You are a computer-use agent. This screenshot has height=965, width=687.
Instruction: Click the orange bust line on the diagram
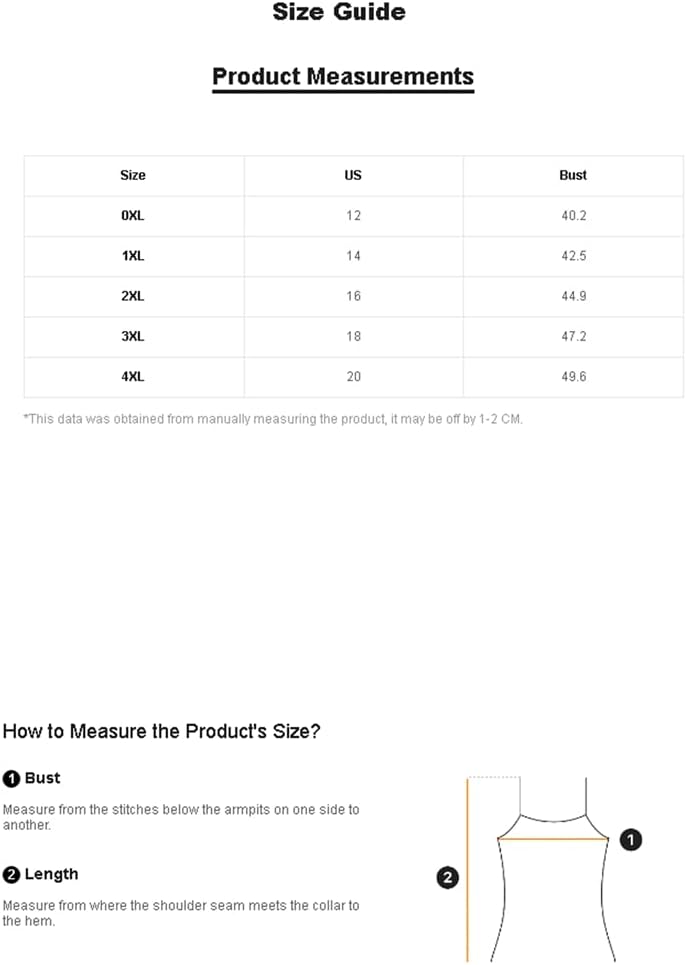[x=553, y=838]
